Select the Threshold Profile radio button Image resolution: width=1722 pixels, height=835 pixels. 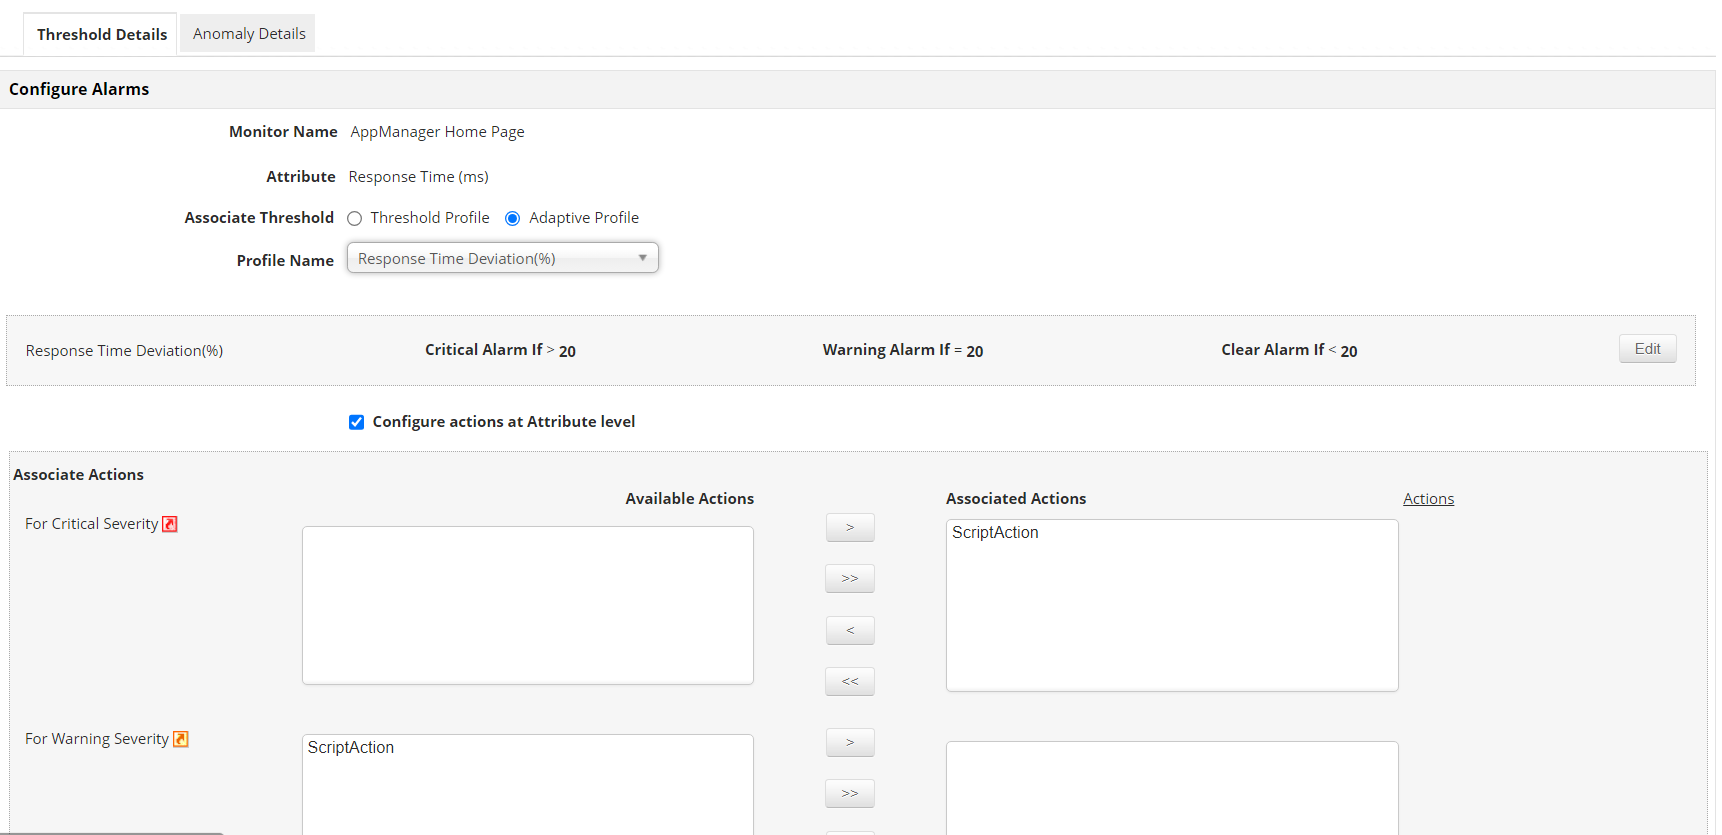tap(355, 219)
